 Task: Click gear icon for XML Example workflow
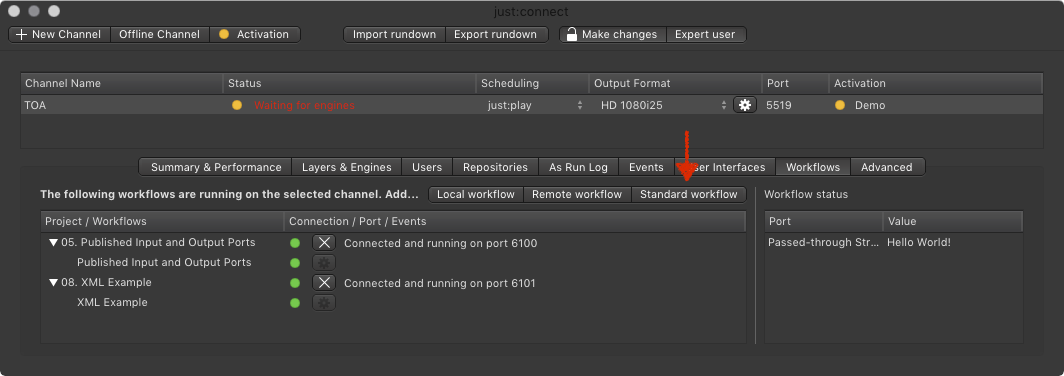(x=324, y=303)
